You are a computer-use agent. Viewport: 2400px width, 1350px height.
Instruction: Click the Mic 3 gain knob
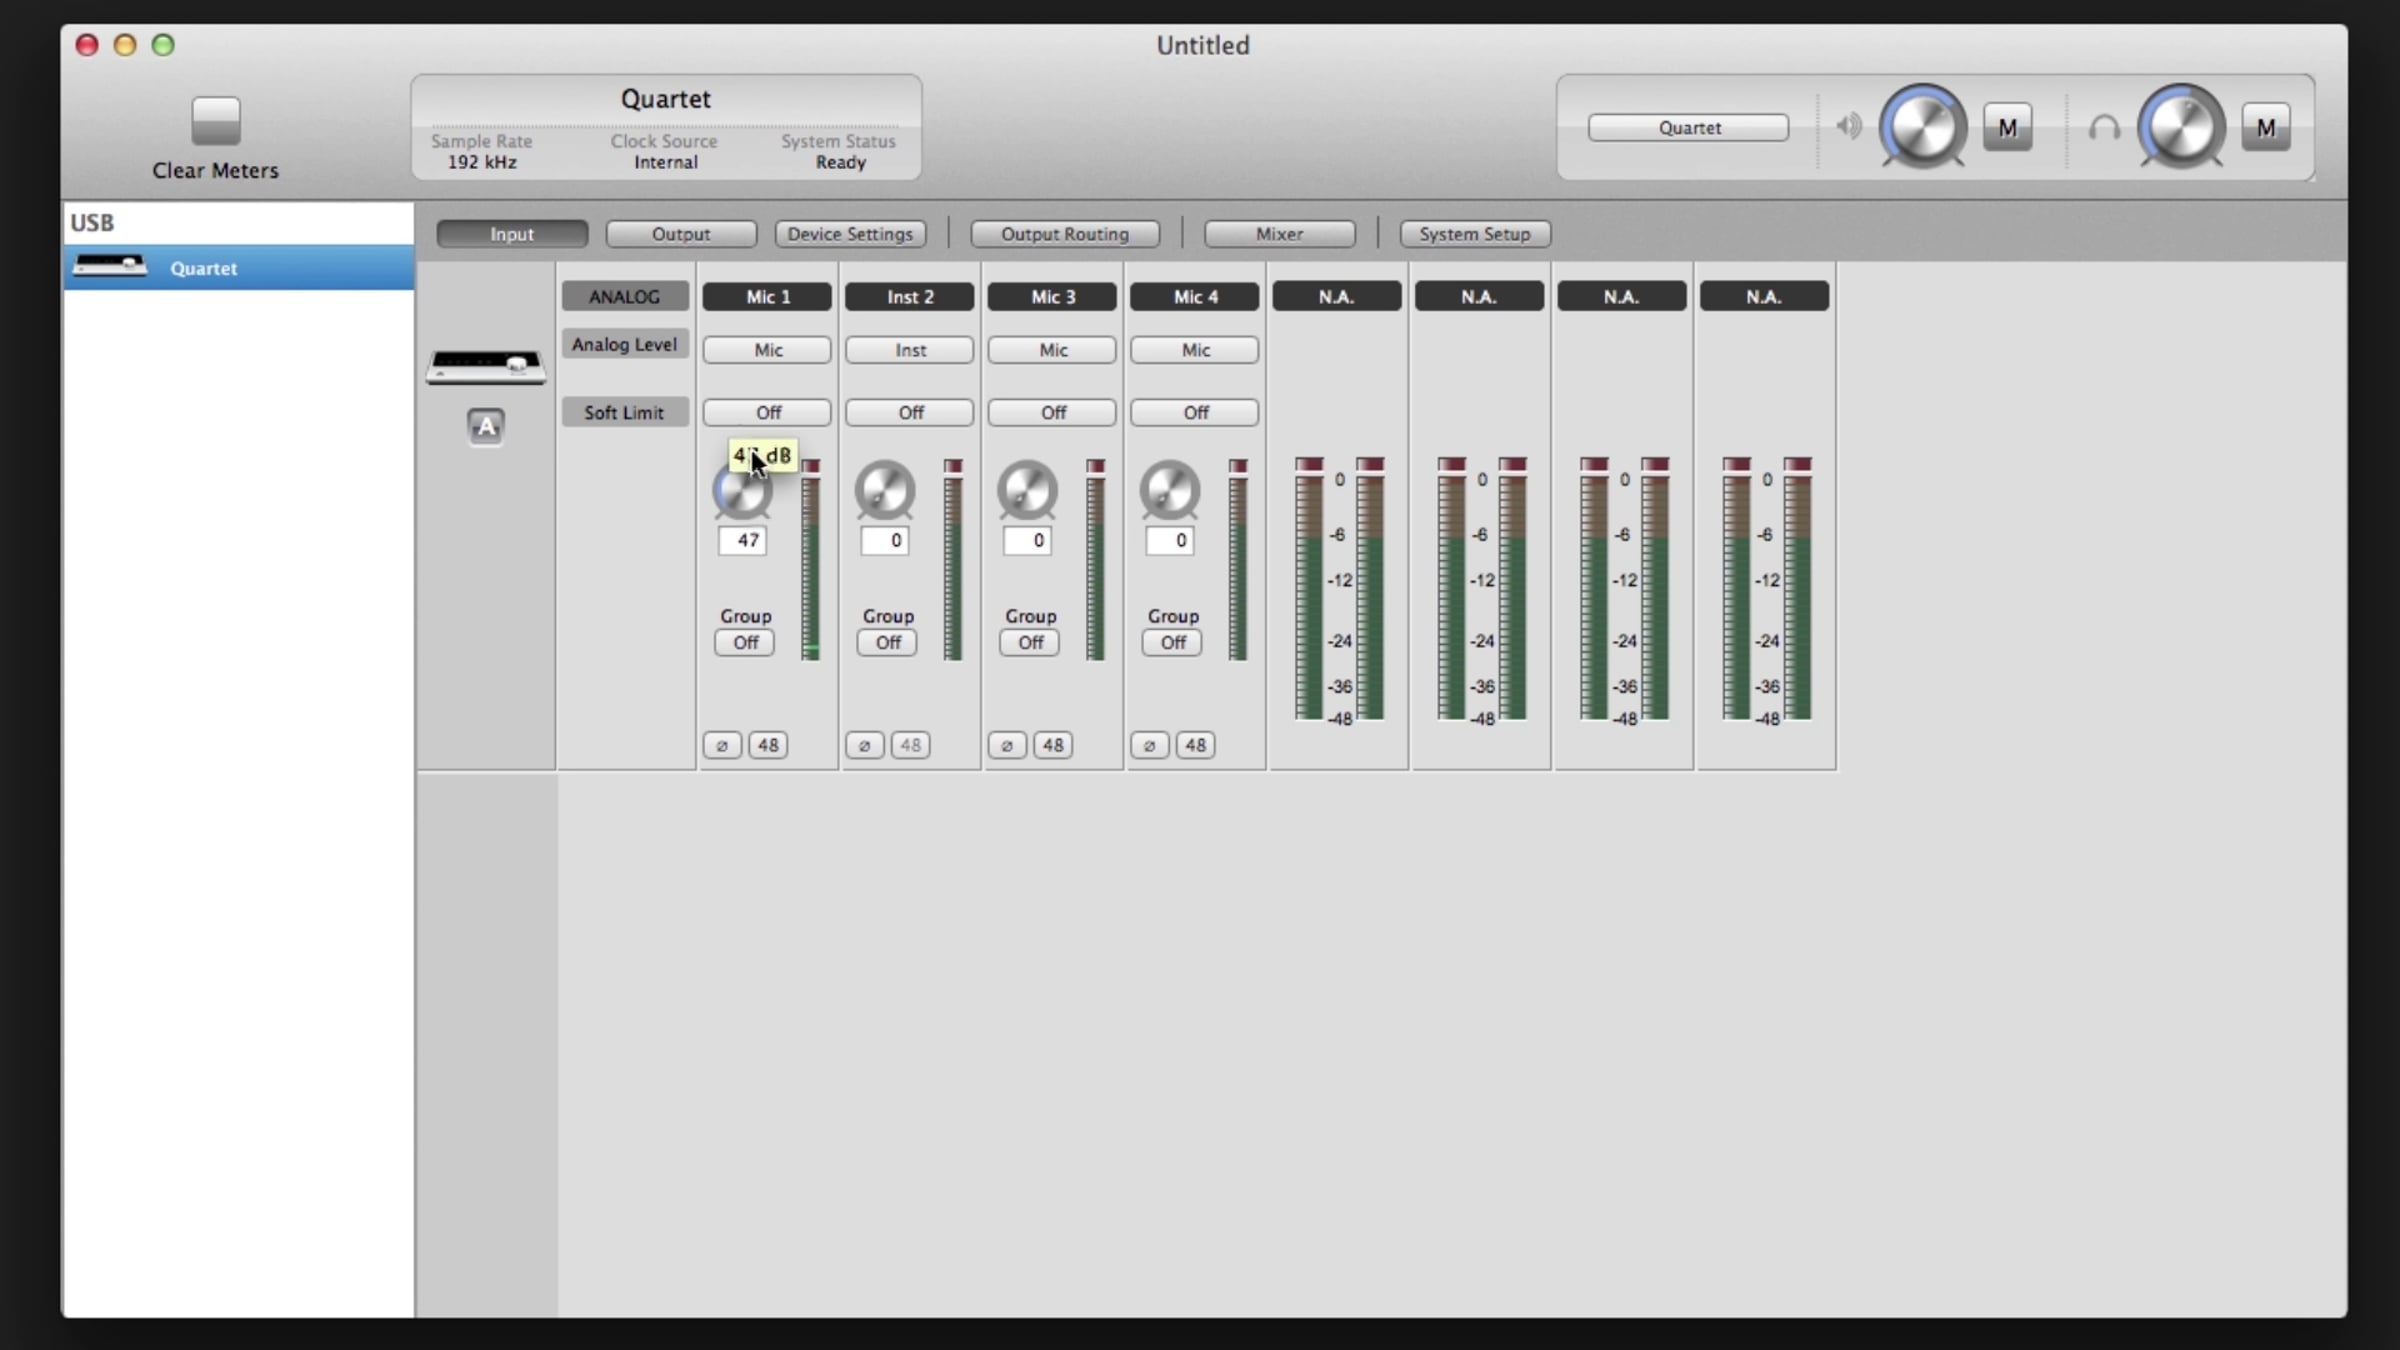[1027, 491]
